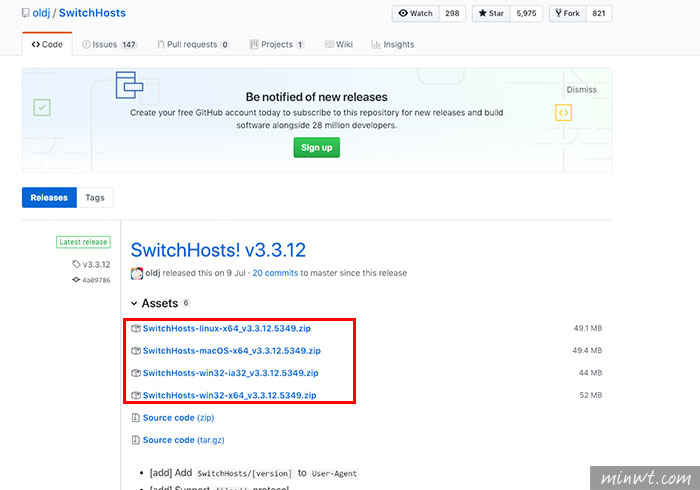Download SwitchHosts-win32-x64_v3.3.12.5349.zip
Viewport: 700px width, 490px height.
point(229,395)
